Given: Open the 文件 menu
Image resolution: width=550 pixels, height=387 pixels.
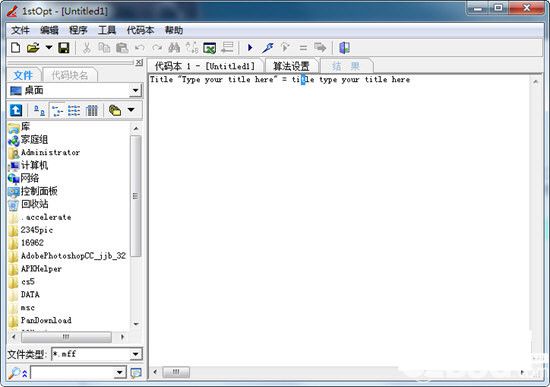Looking at the screenshot, I should (20, 30).
